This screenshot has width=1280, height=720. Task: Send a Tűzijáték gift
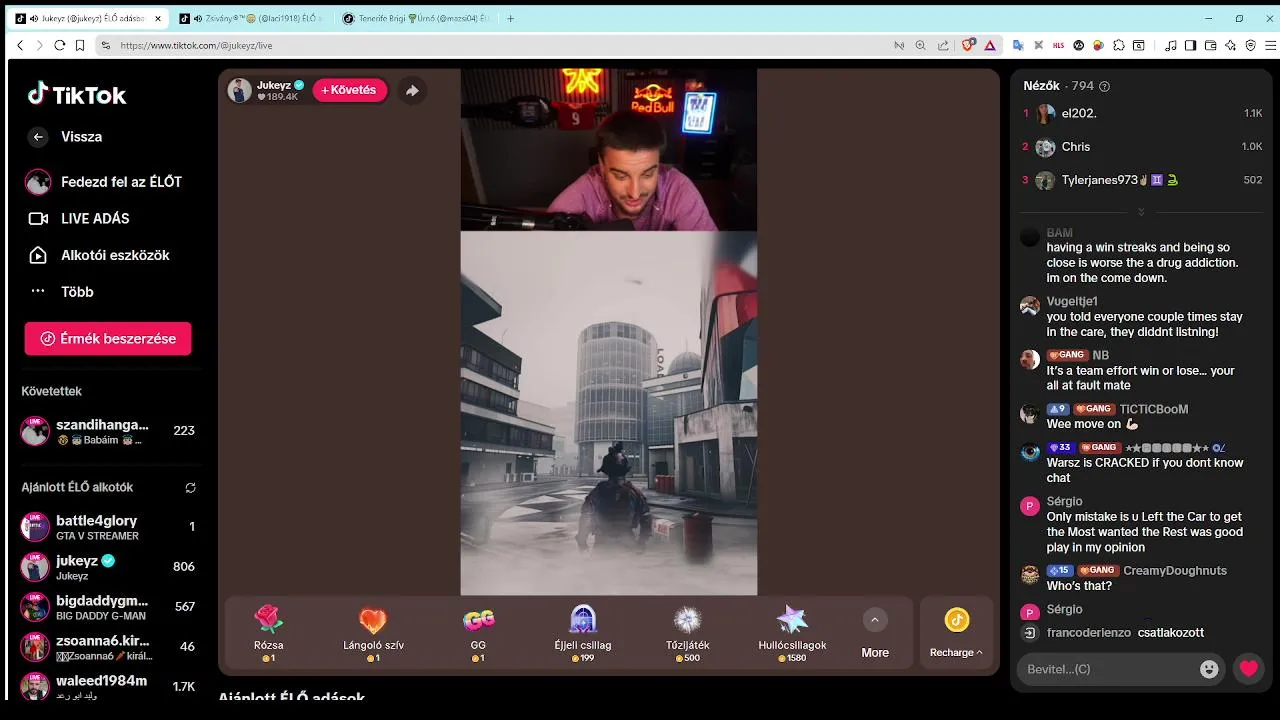(x=688, y=633)
